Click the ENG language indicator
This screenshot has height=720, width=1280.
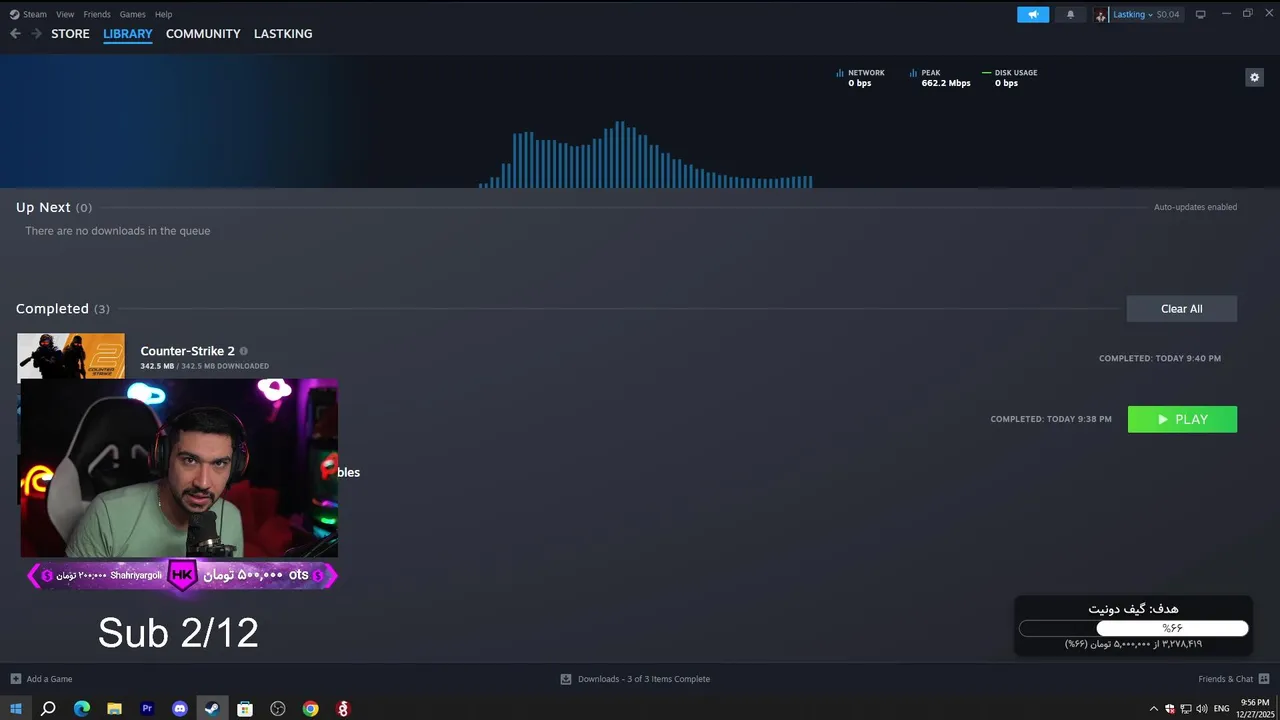point(1221,709)
